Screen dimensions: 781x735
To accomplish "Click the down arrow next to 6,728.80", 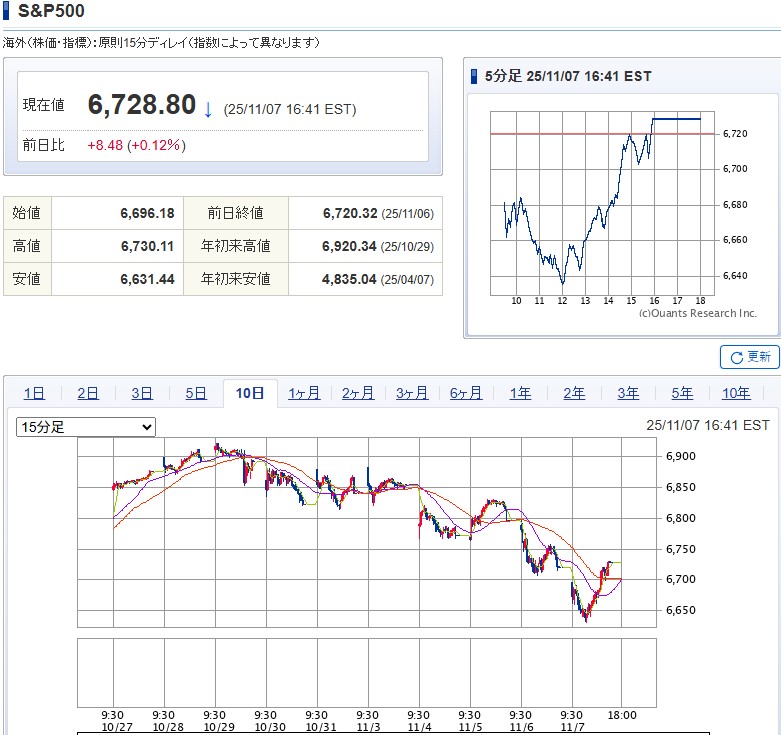I will 208,109.
